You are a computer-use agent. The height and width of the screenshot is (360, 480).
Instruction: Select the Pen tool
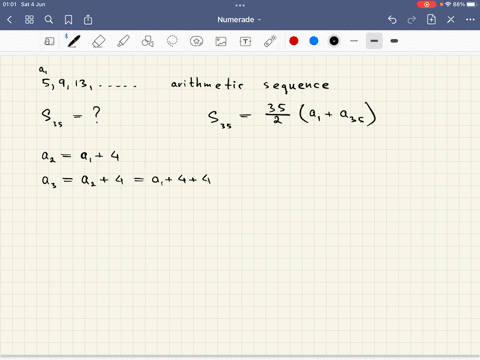pyautogui.click(x=73, y=41)
